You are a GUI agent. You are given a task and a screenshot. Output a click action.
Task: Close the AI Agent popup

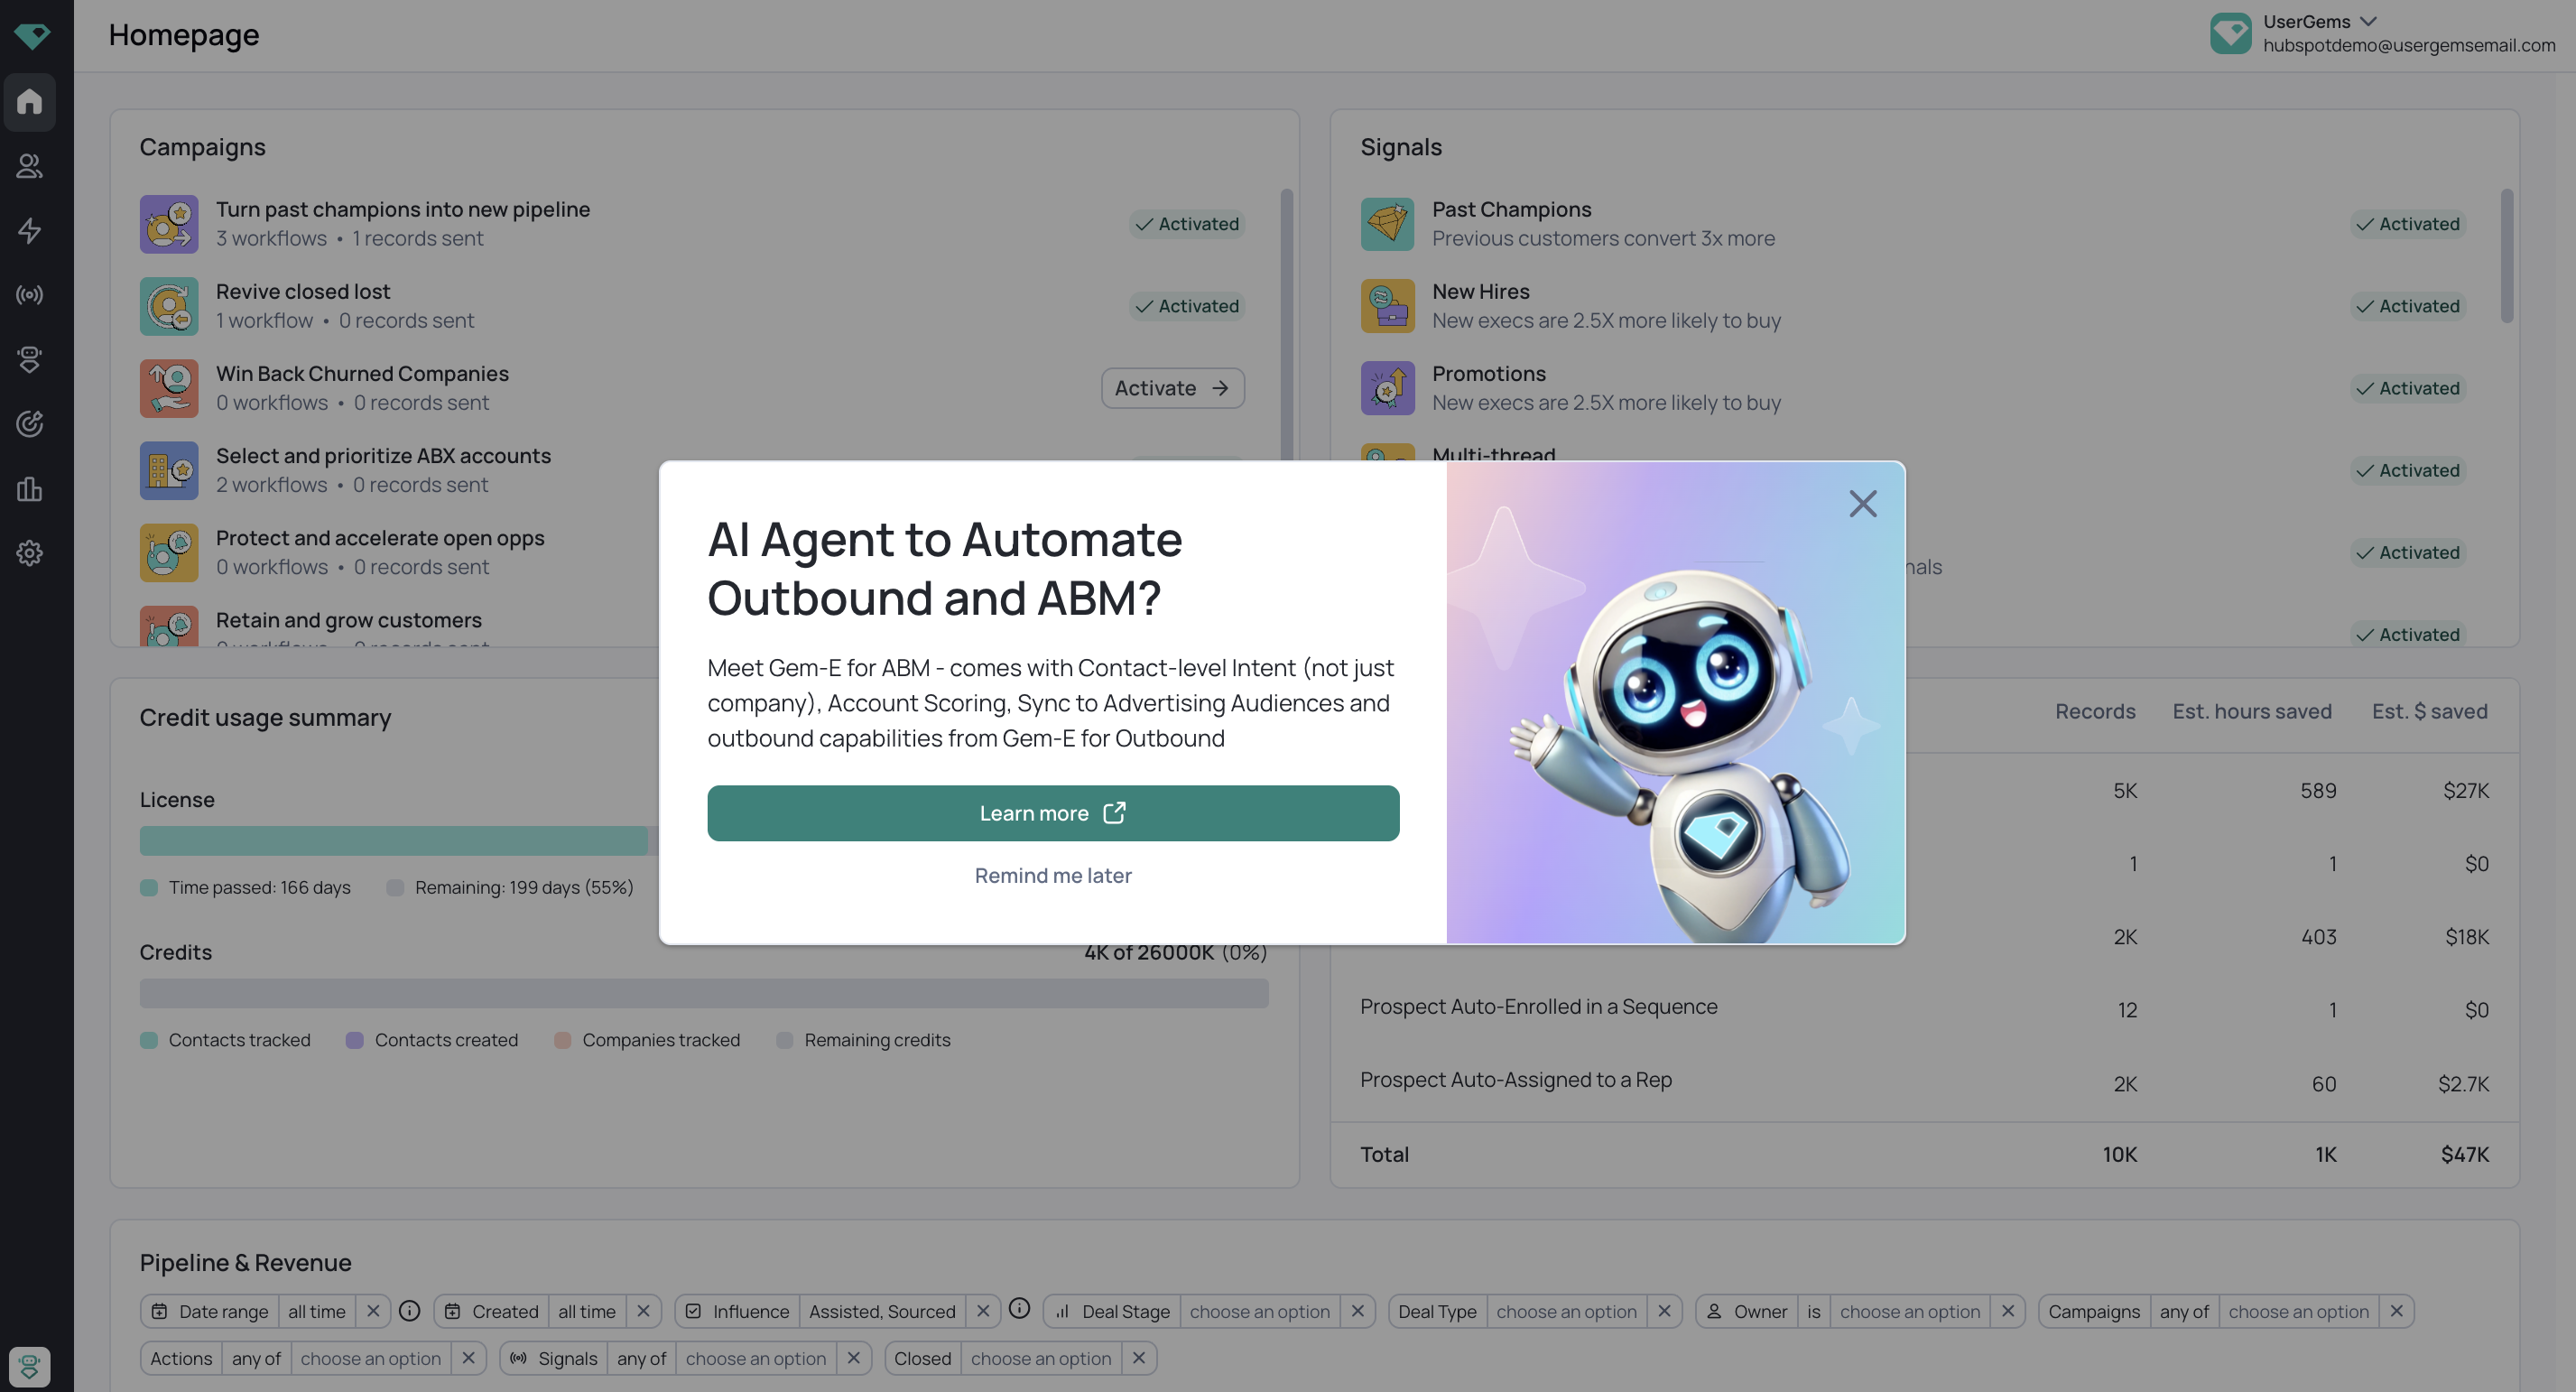coord(1862,503)
